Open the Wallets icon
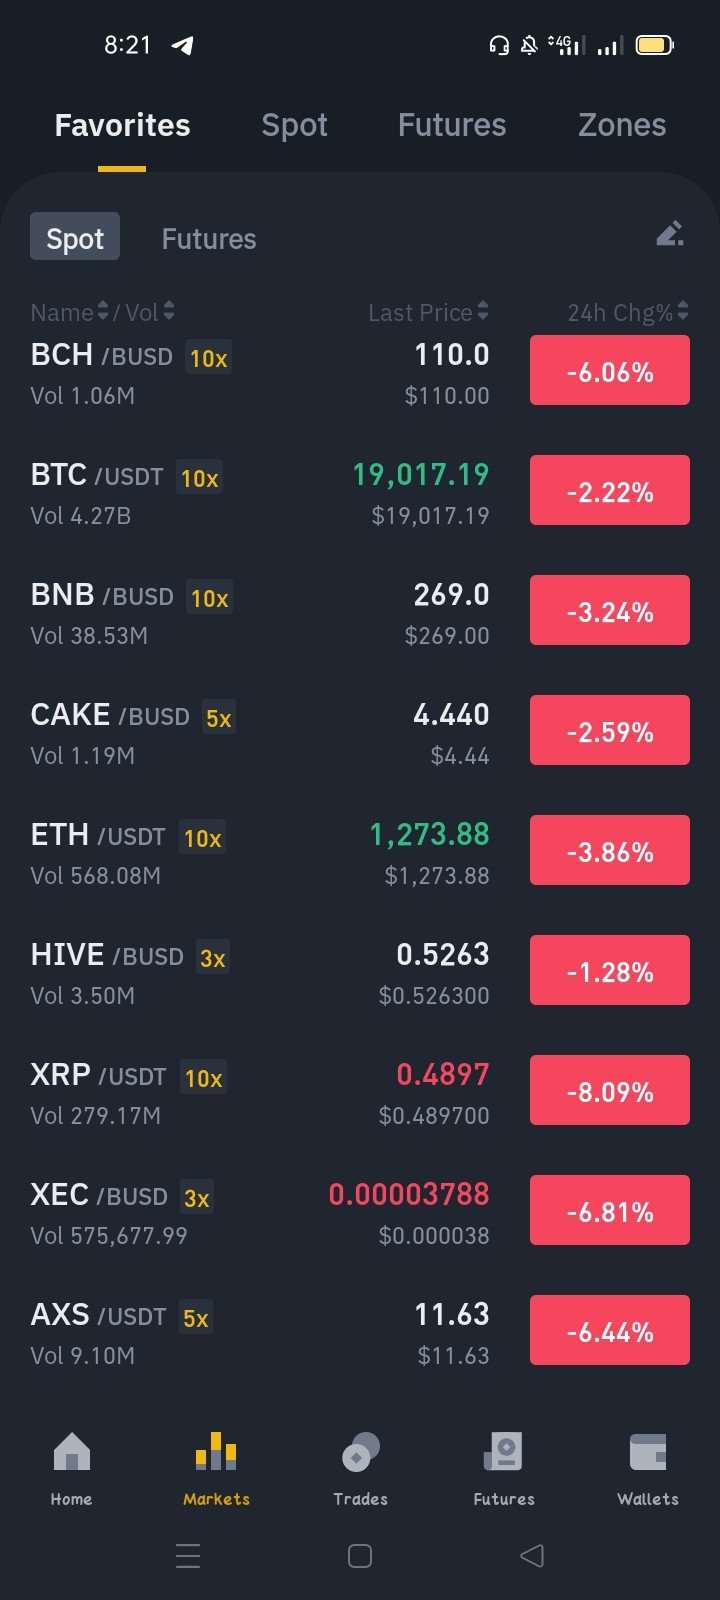Viewport: 720px width, 1600px height. pyautogui.click(x=648, y=1452)
